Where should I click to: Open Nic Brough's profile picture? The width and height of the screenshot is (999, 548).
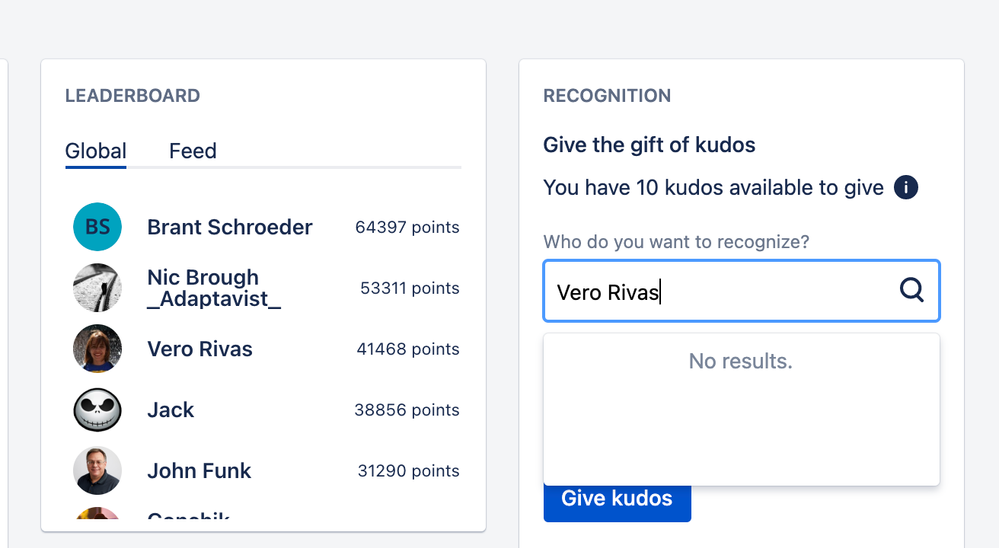(x=97, y=288)
